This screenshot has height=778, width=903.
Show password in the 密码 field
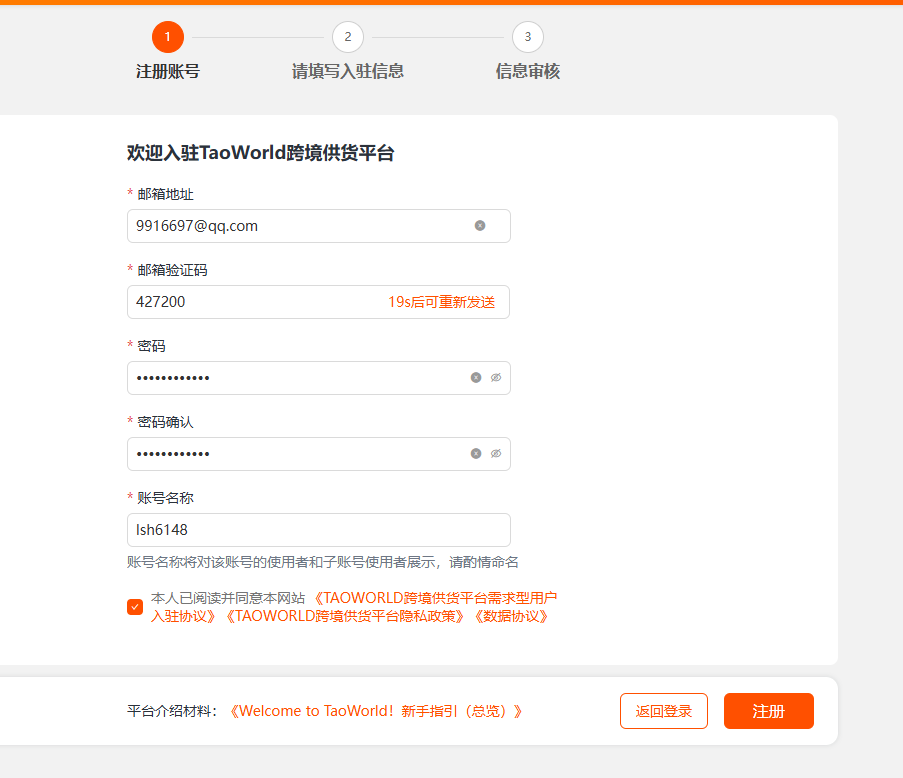tap(496, 378)
